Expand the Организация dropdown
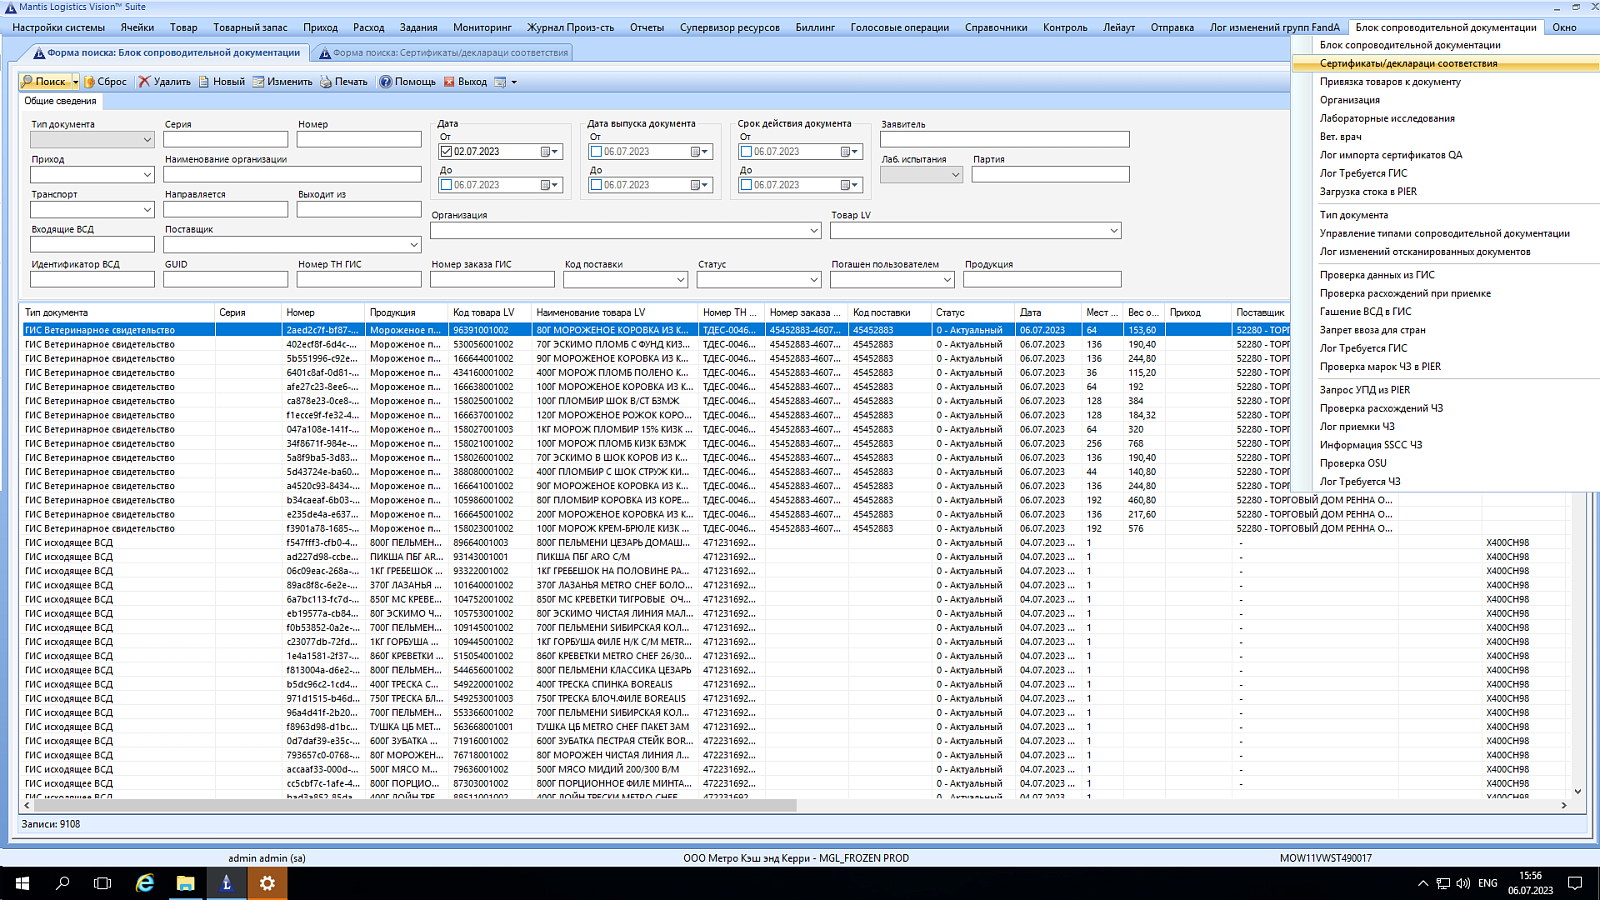1600x900 pixels. coord(814,231)
